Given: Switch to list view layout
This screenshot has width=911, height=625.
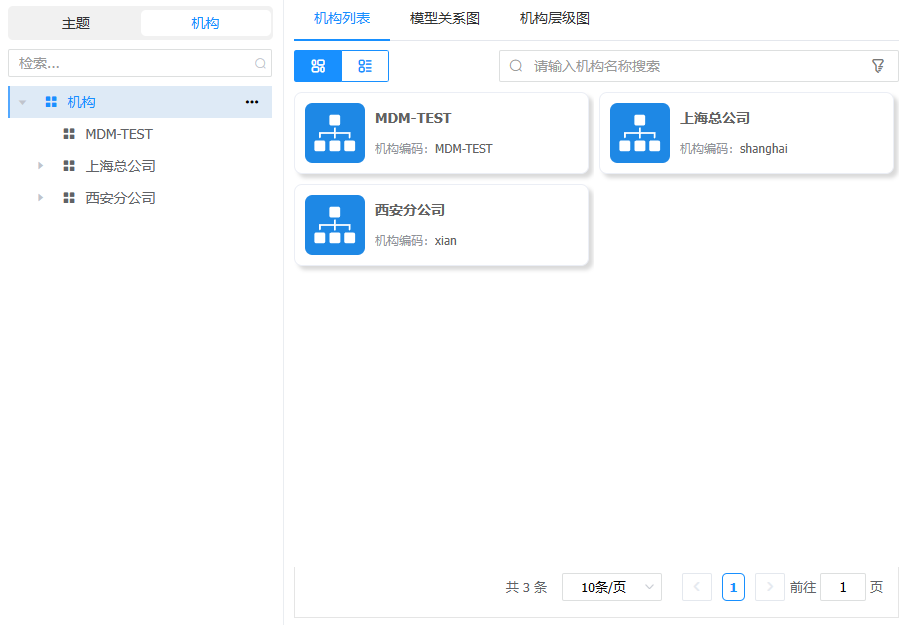Looking at the screenshot, I should pos(365,66).
